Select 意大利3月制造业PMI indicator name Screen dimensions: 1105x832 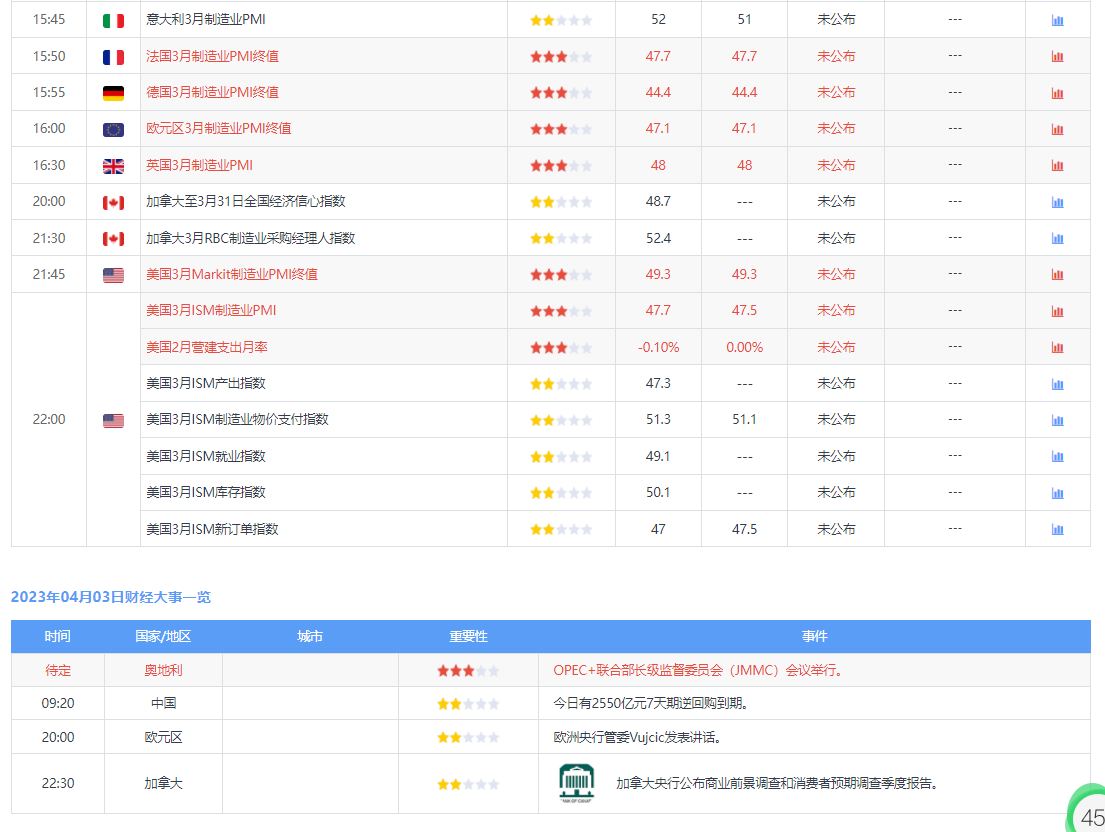click(206, 20)
